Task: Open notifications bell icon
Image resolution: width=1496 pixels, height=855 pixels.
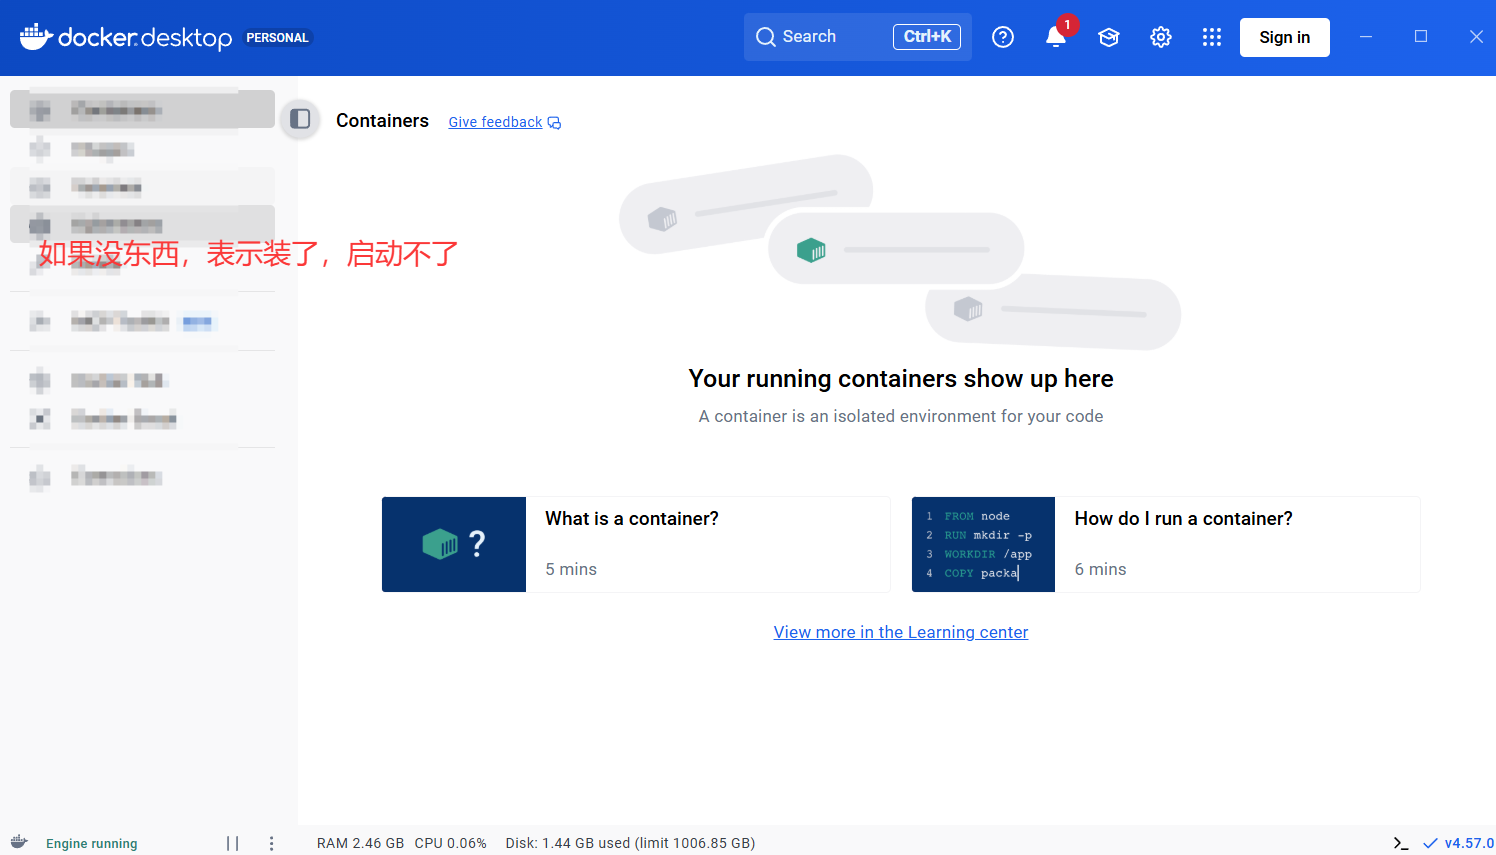Action: pos(1056,37)
